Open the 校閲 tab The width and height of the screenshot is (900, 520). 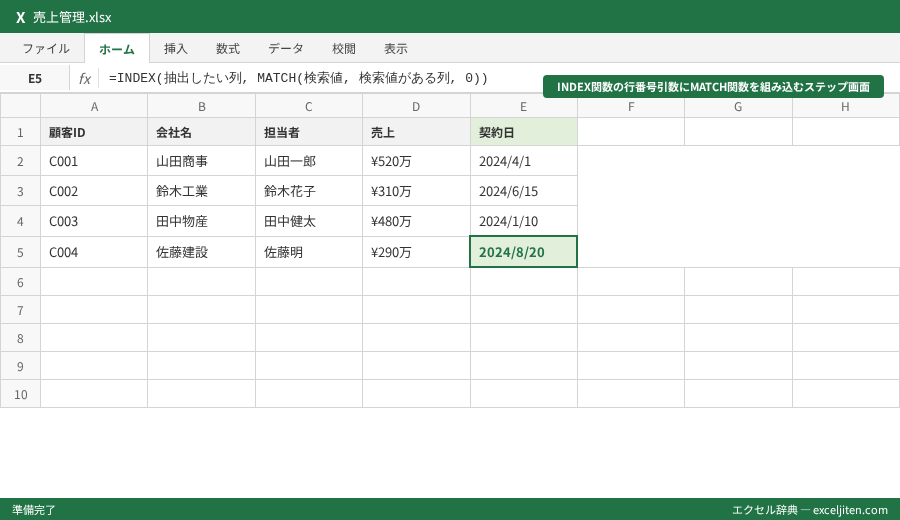pos(344,49)
